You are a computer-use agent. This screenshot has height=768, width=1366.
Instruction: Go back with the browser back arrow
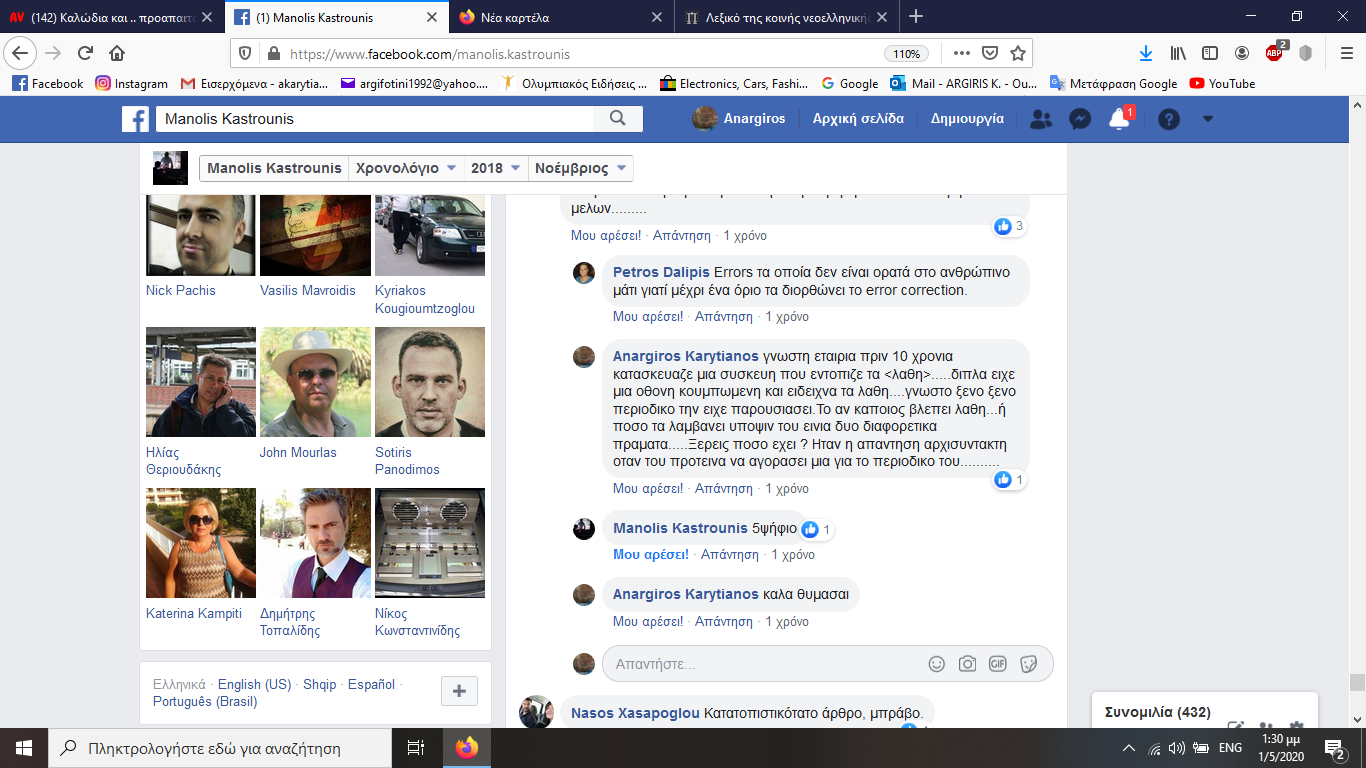[21, 53]
